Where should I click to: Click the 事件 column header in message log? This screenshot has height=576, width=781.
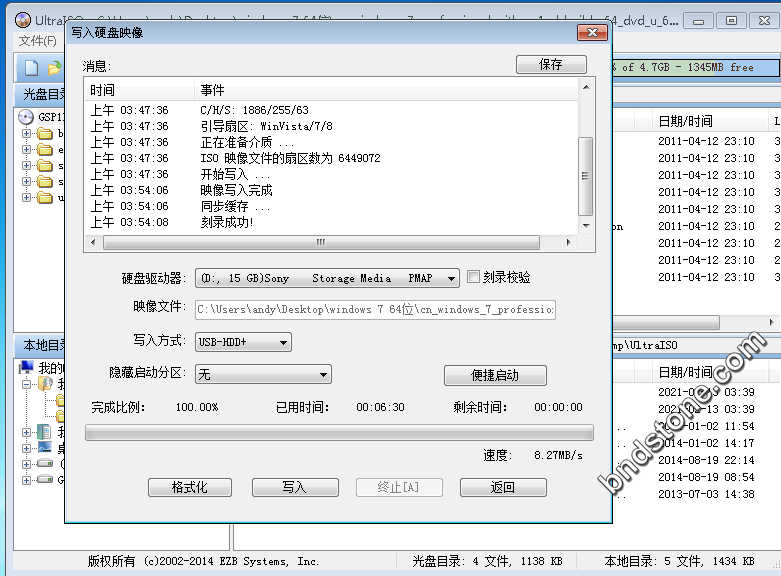pyautogui.click(x=386, y=90)
